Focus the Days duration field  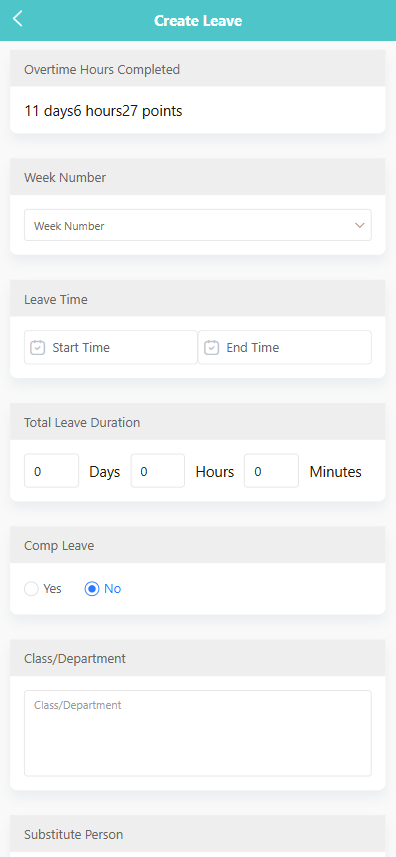51,471
